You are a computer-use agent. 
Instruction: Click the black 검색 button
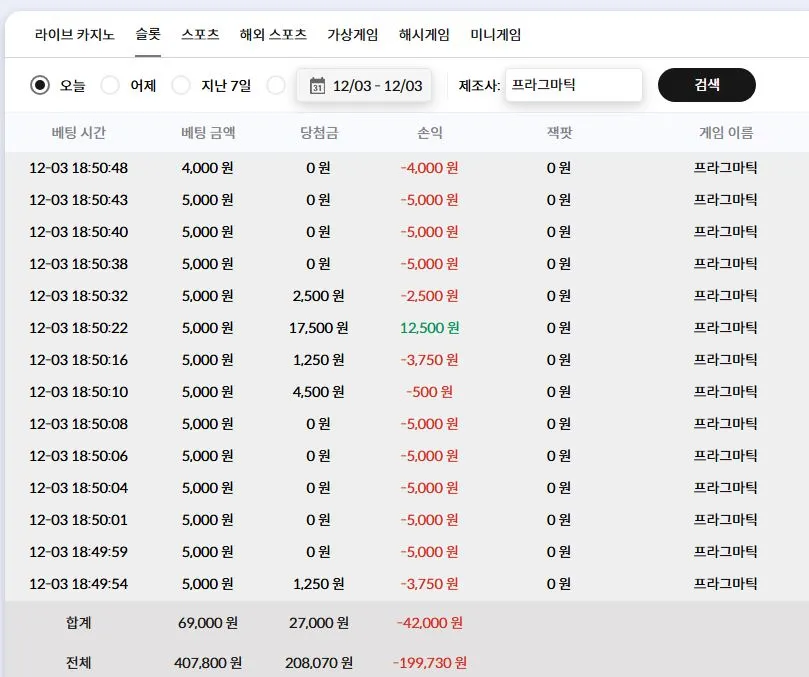pos(707,85)
